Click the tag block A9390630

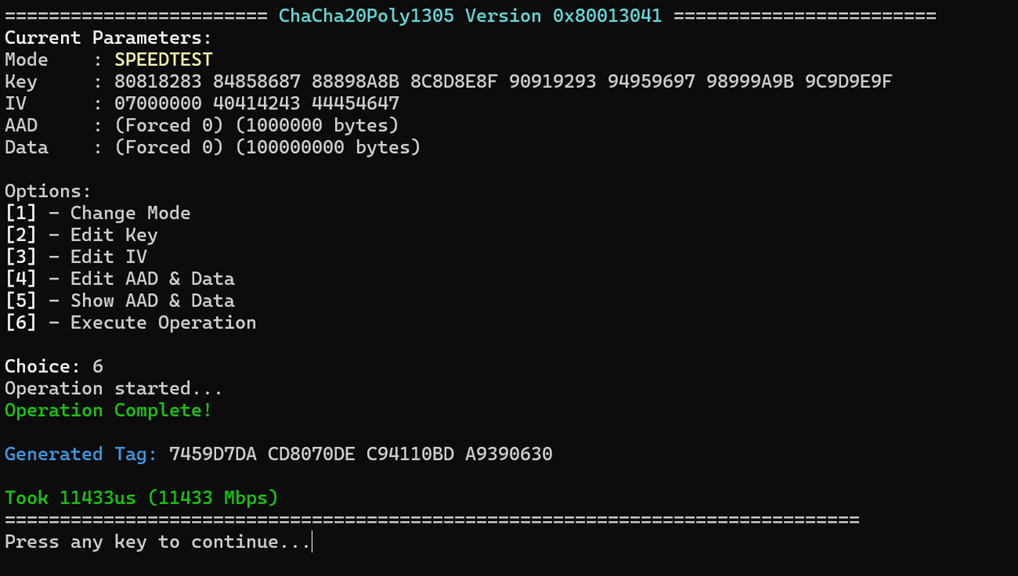[509, 454]
